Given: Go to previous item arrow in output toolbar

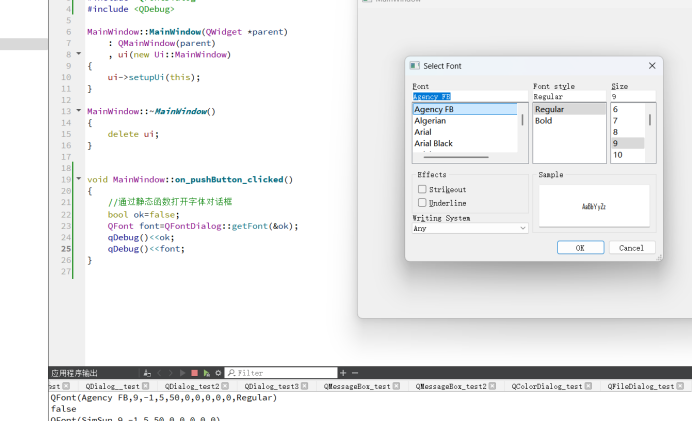Looking at the screenshot, I should point(159,373).
